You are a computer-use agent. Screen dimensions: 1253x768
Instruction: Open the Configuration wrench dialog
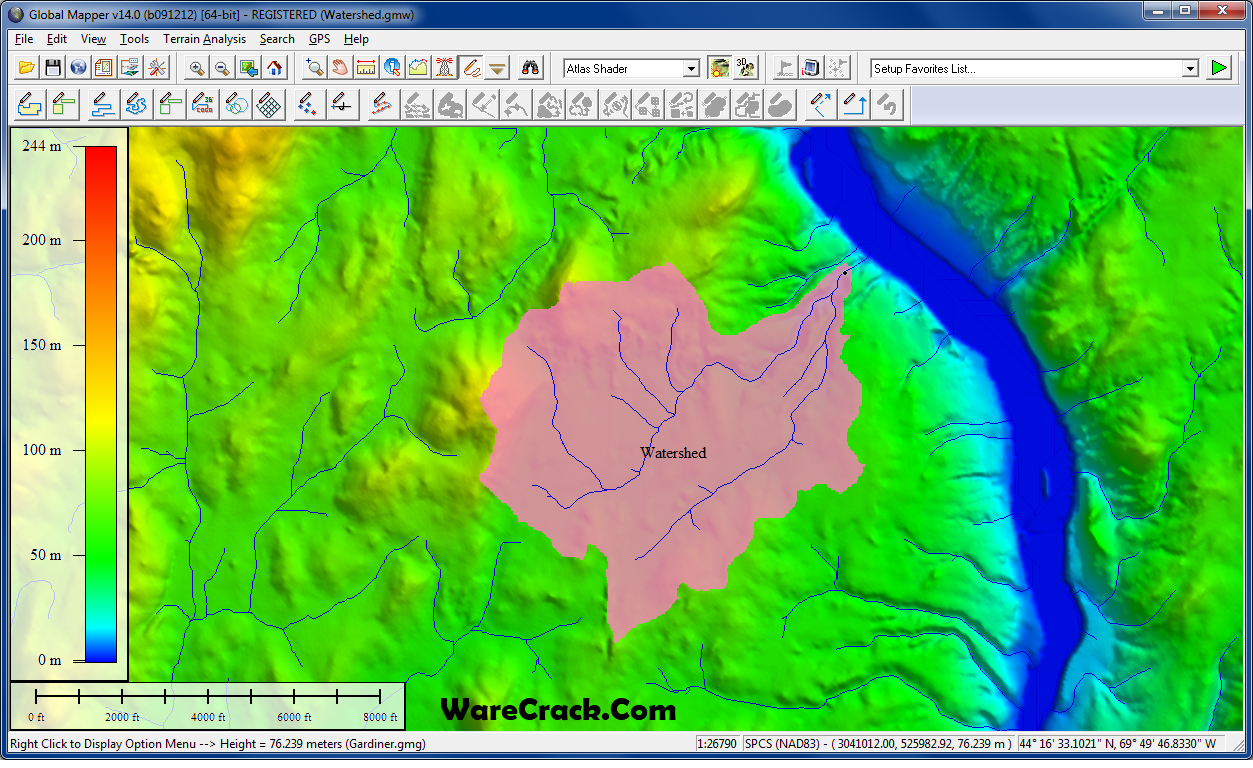coord(158,67)
